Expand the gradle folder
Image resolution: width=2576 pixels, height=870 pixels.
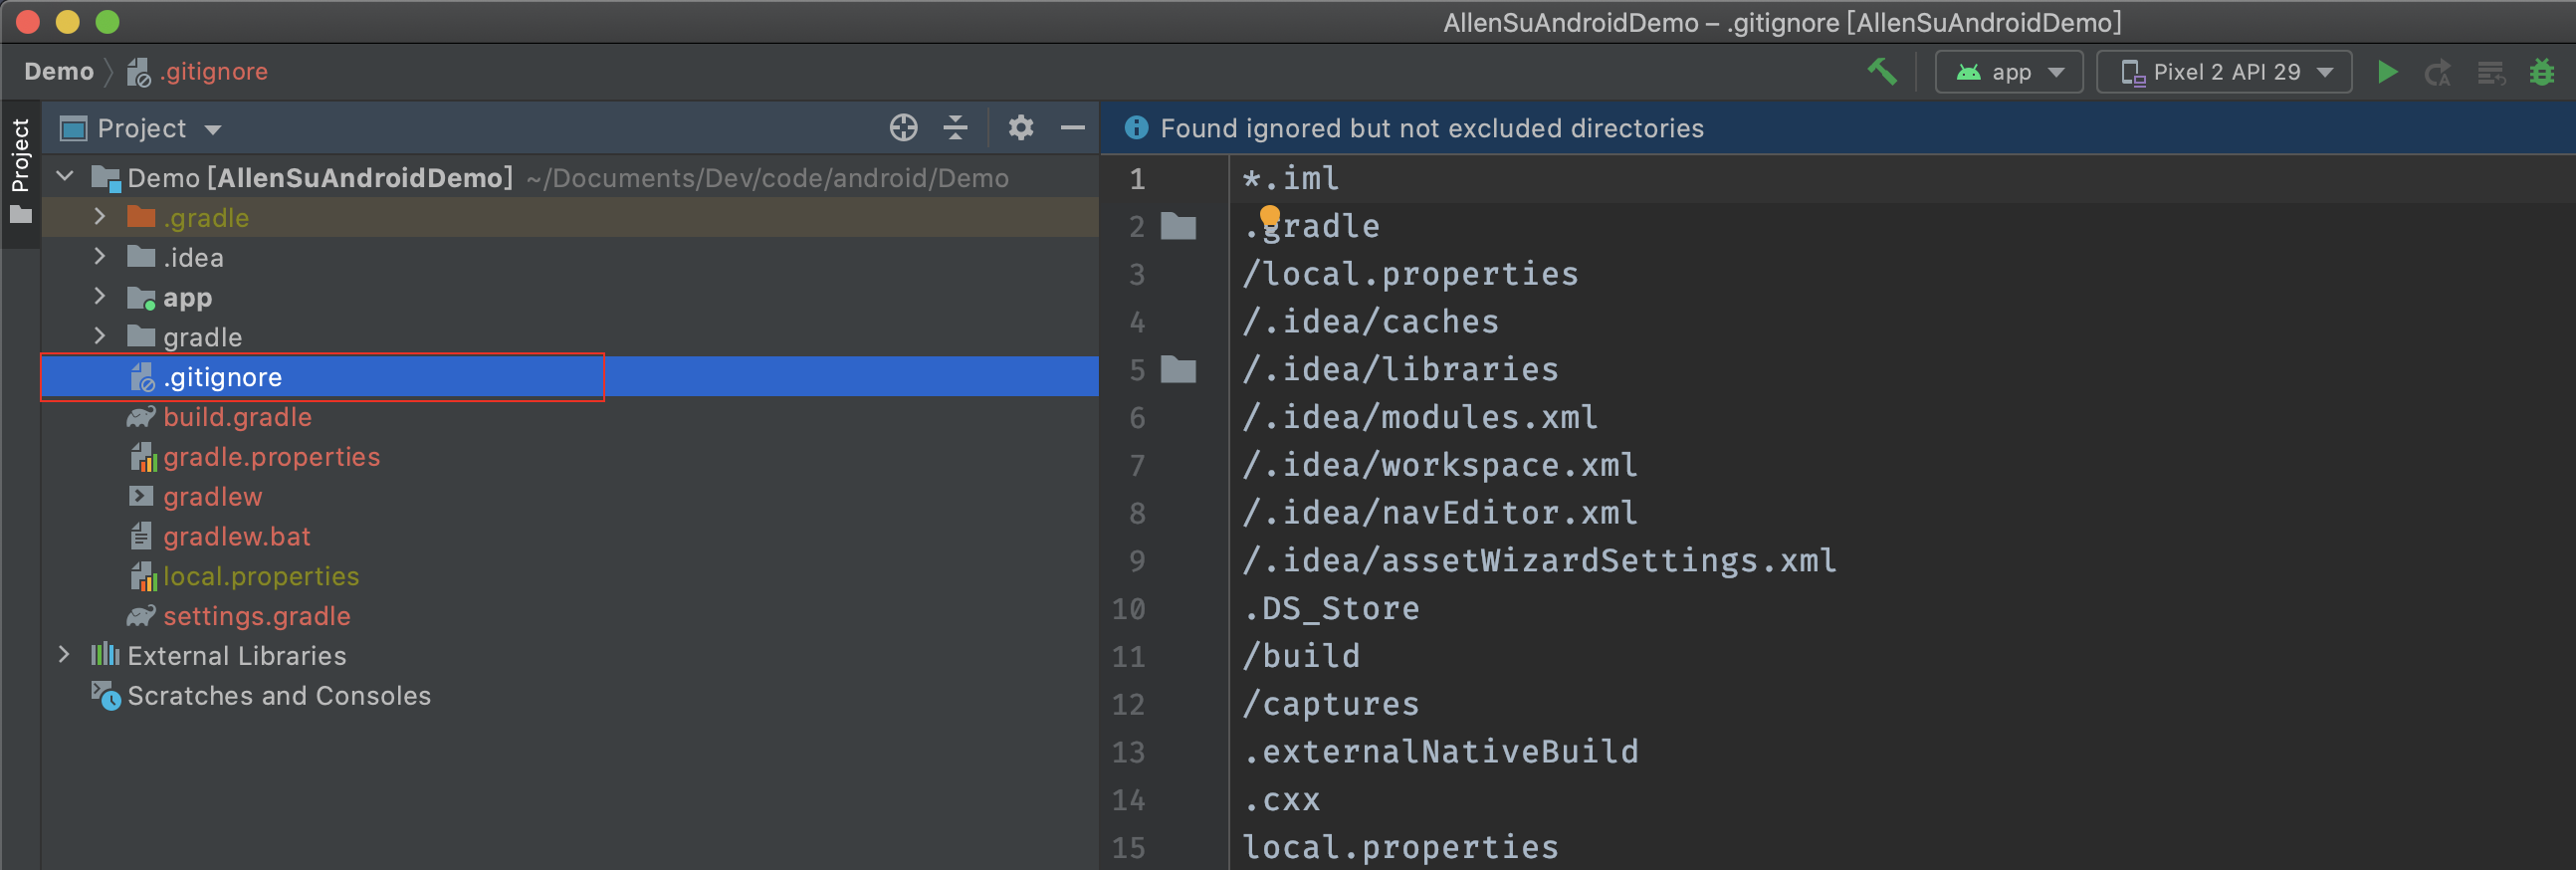point(99,337)
